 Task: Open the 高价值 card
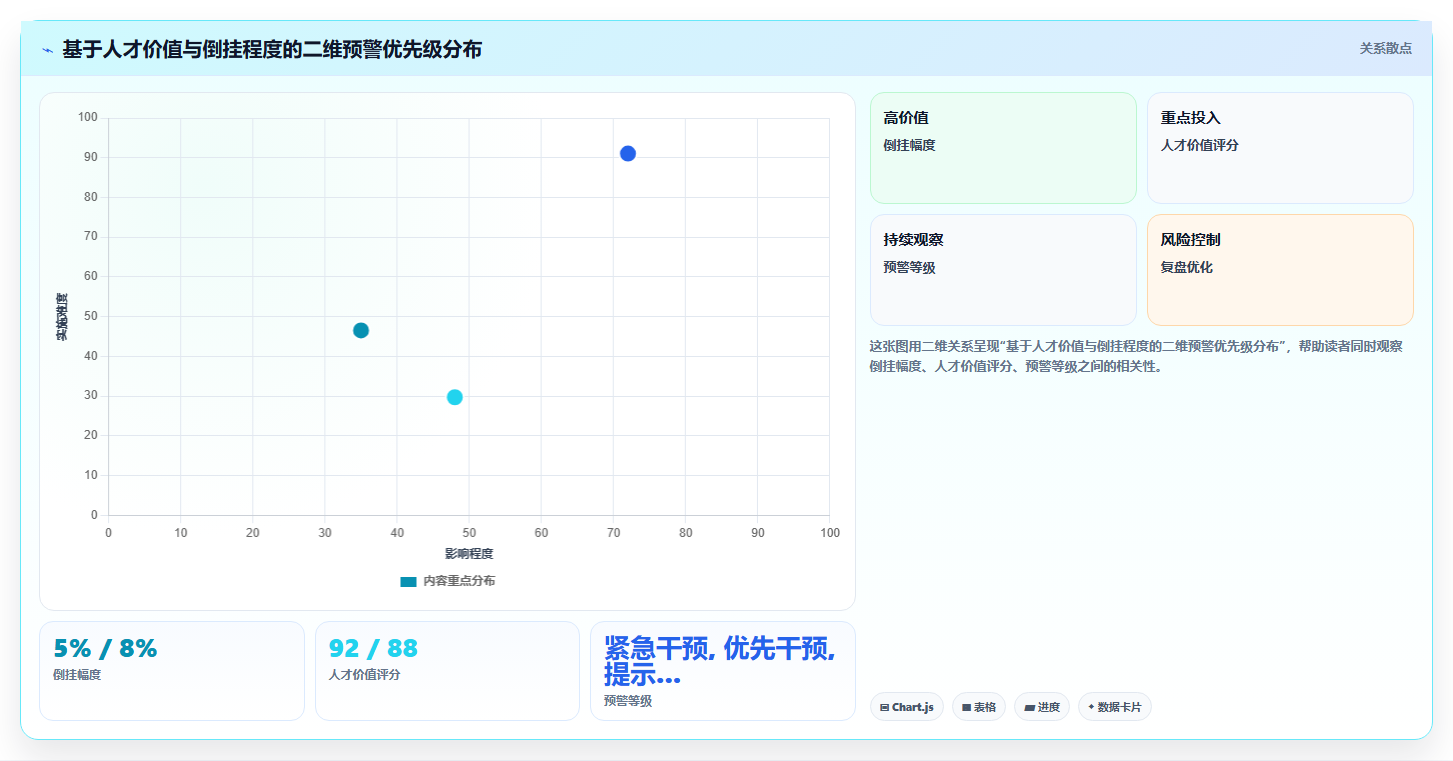click(x=1003, y=148)
